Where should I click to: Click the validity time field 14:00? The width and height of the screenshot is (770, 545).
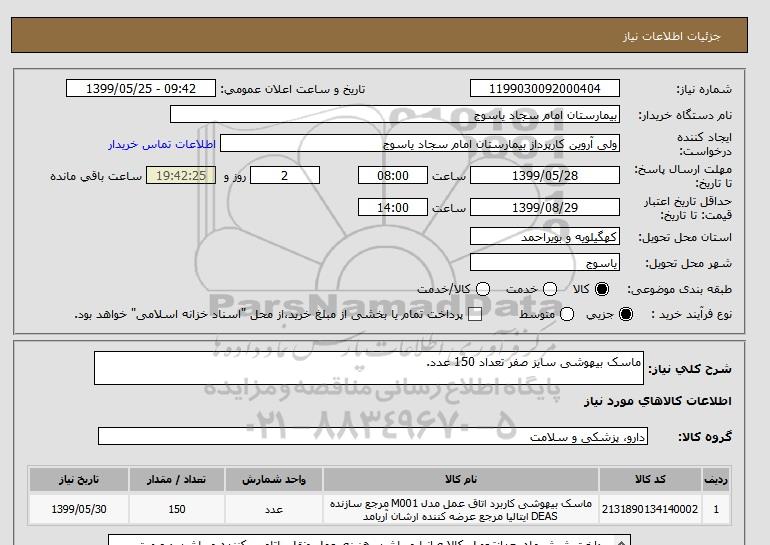pos(393,207)
